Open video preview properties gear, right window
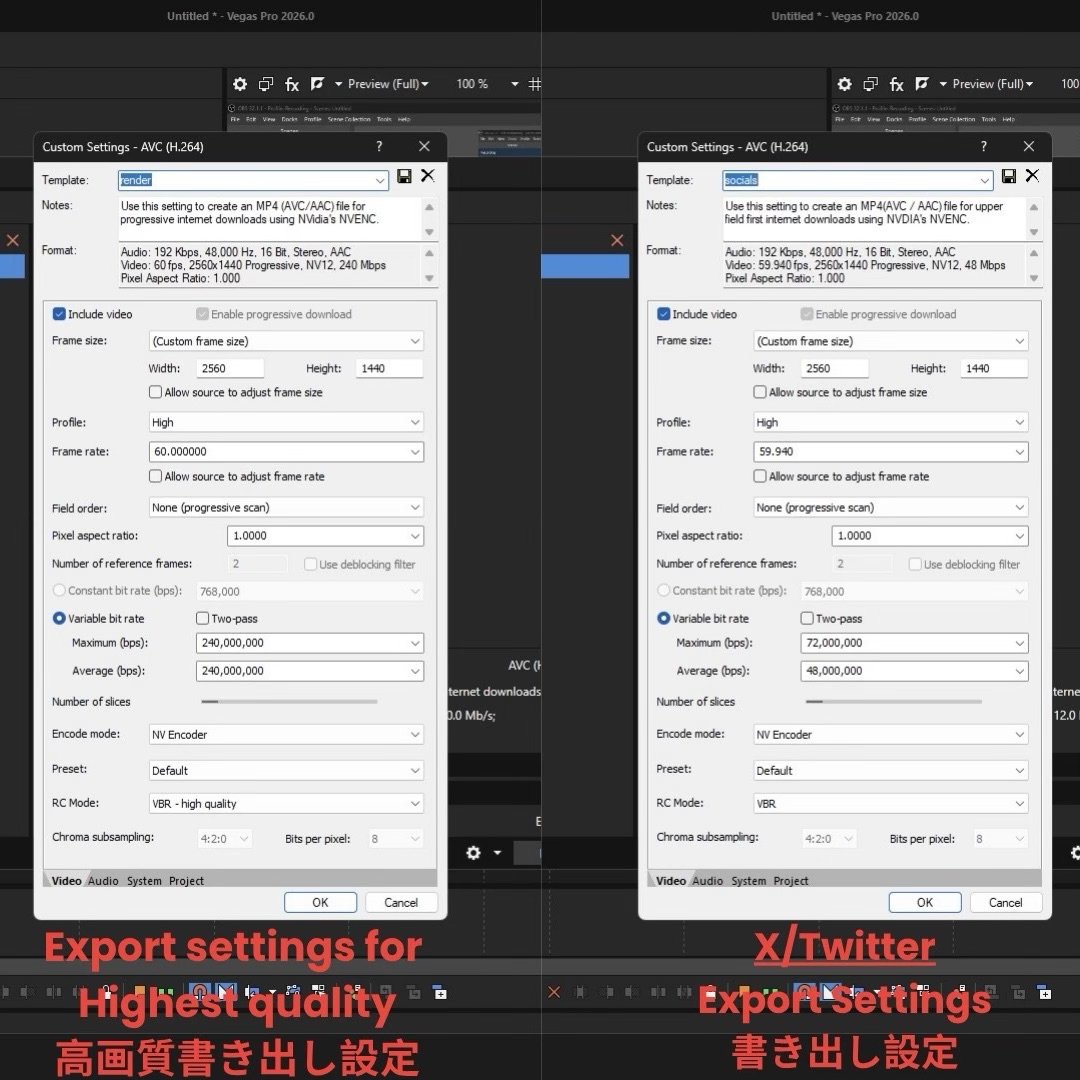 (844, 84)
